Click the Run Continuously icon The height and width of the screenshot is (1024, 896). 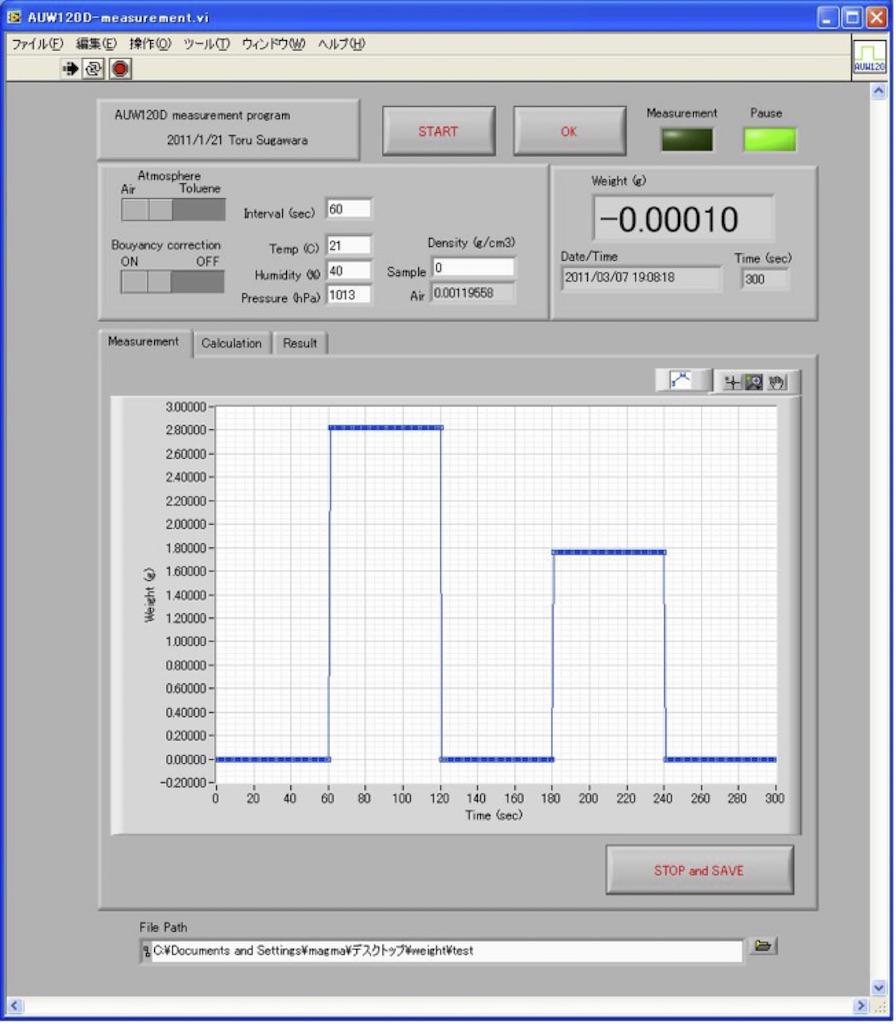coord(94,68)
